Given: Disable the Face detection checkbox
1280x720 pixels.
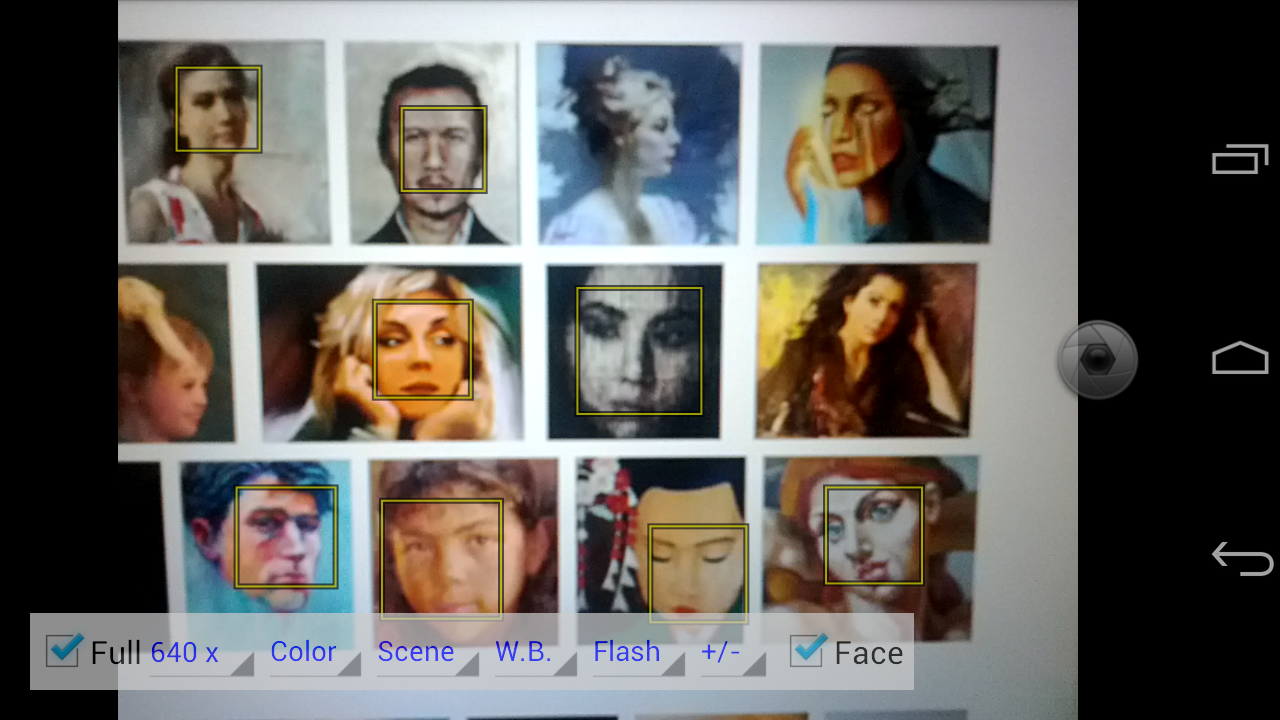Looking at the screenshot, I should [807, 651].
